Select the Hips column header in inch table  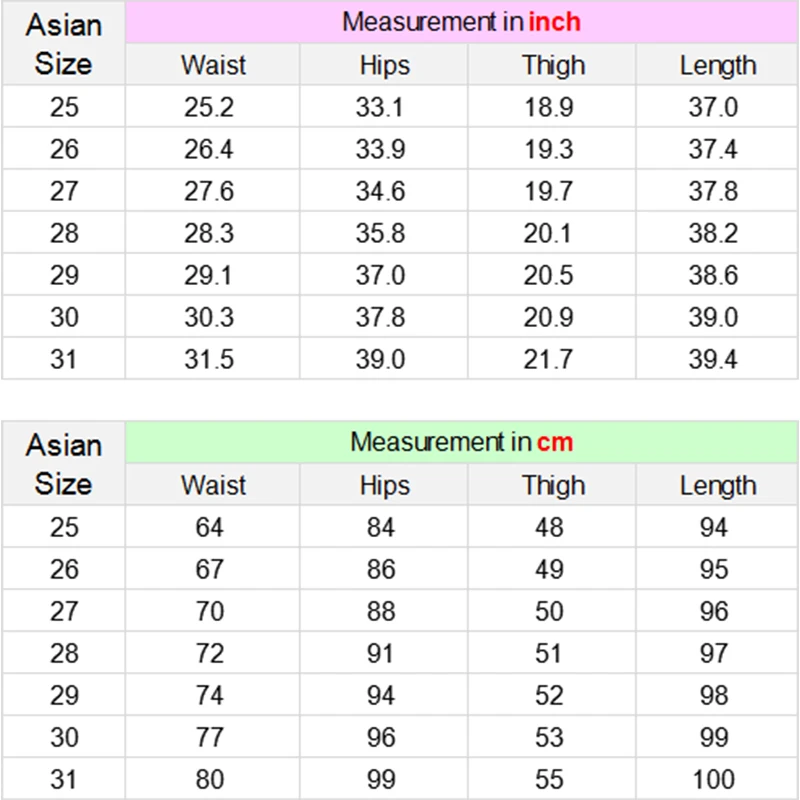coord(384,65)
